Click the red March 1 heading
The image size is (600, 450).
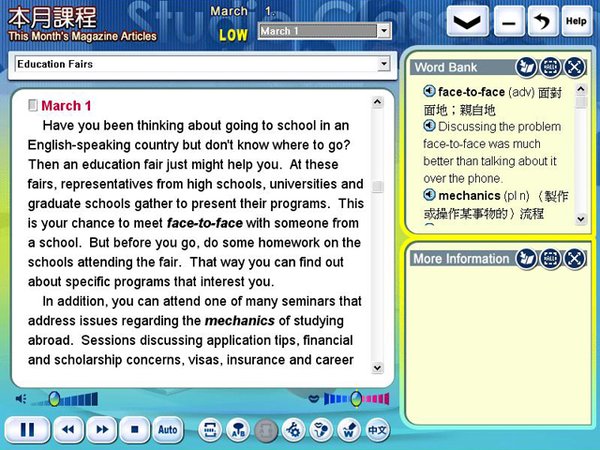click(66, 106)
